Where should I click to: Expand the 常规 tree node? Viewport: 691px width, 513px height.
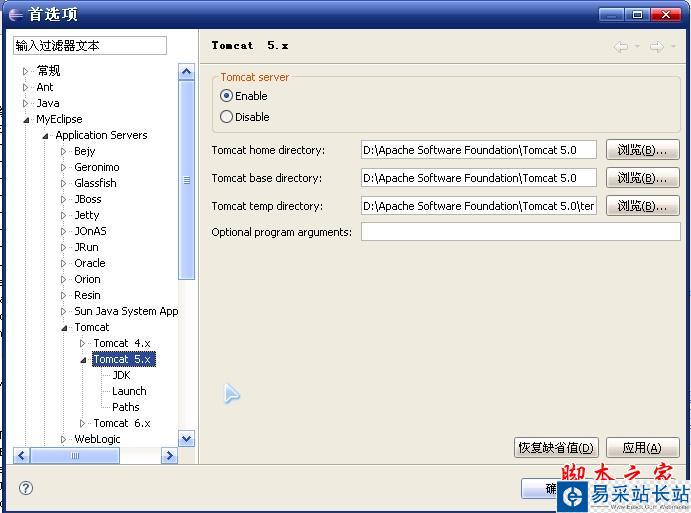pyautogui.click(x=26, y=71)
